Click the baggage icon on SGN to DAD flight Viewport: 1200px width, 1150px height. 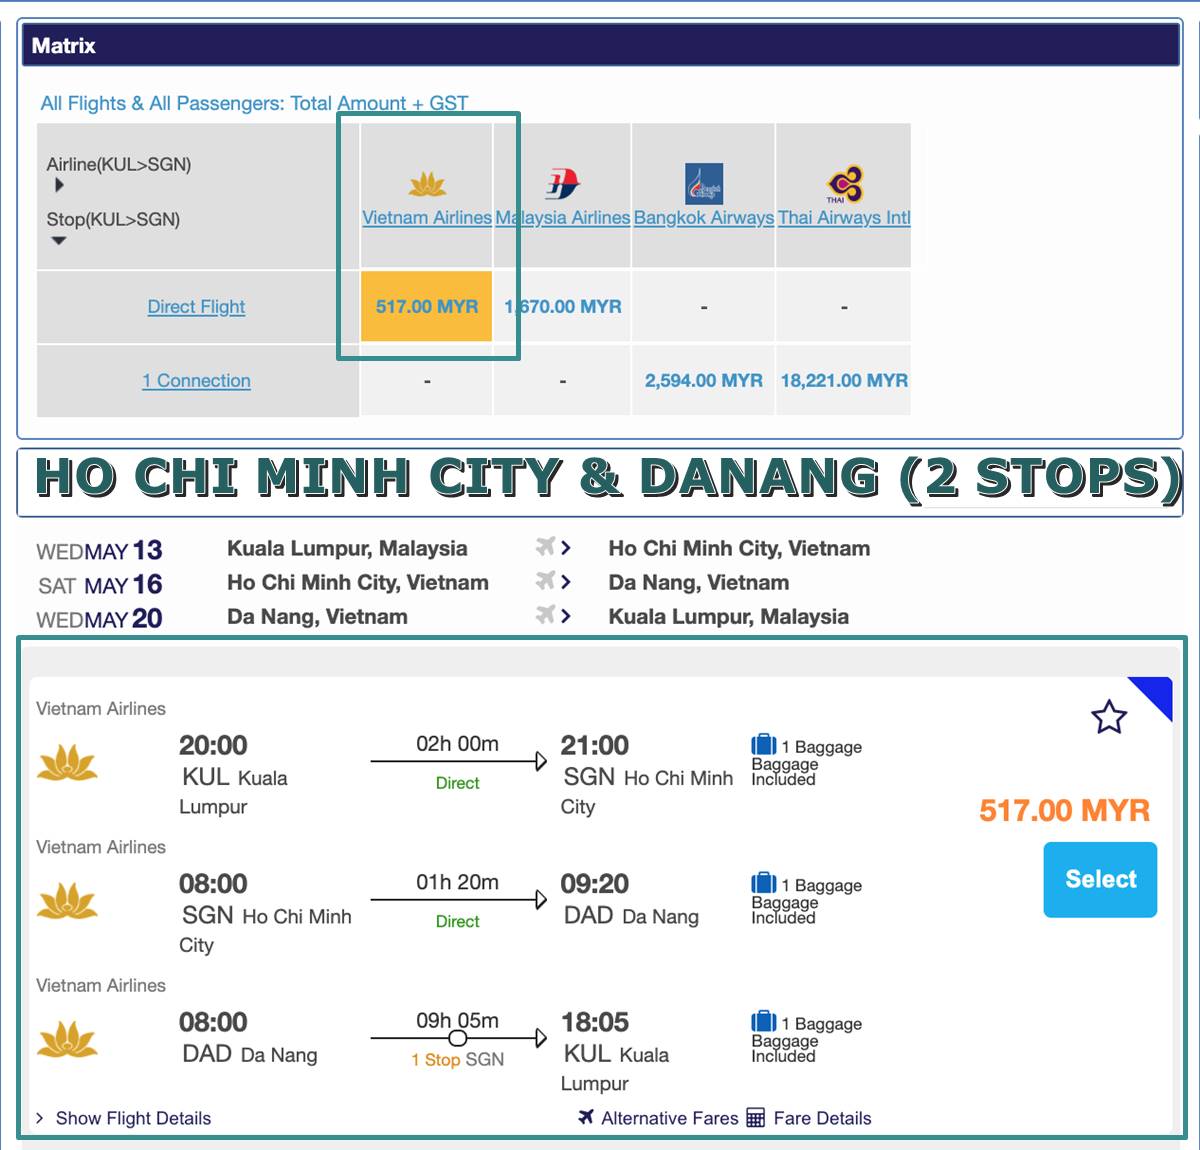coord(764,882)
